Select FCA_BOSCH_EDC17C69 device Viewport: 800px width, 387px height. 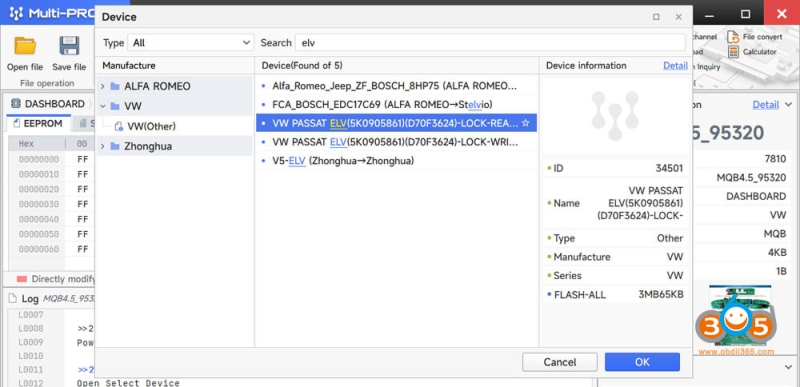click(x=396, y=105)
